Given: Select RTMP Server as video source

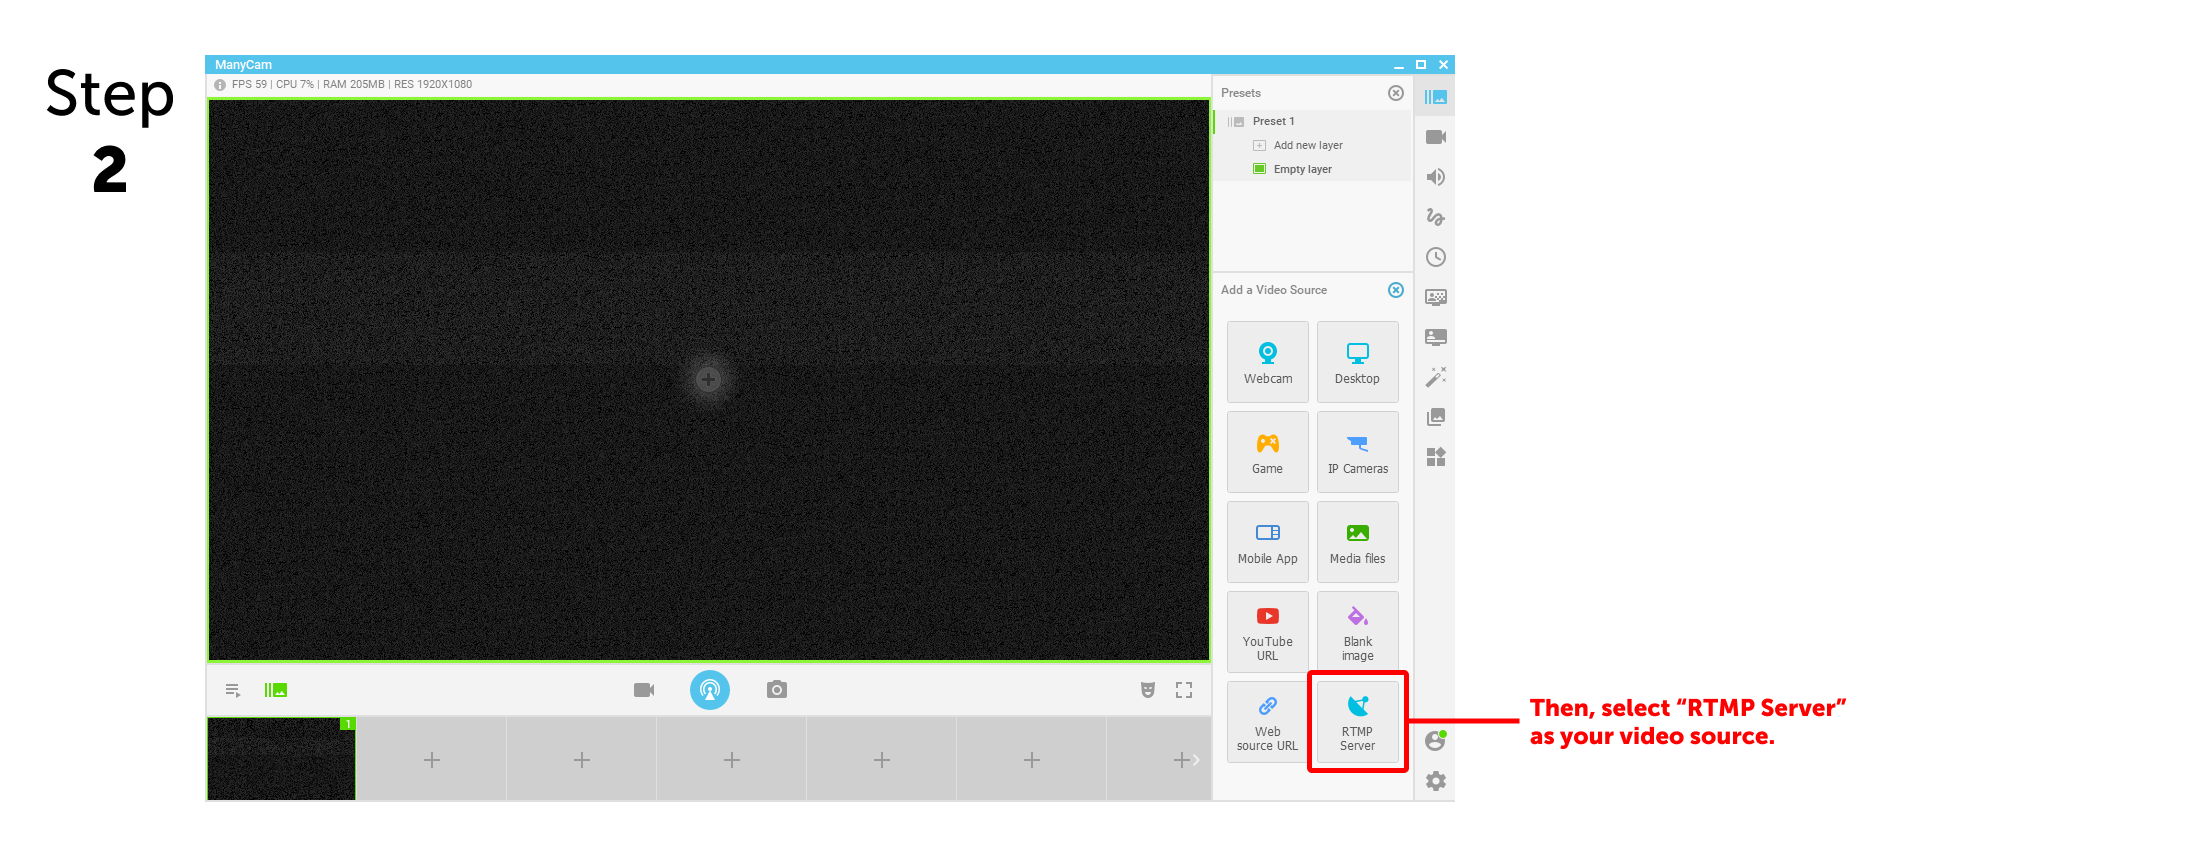Looking at the screenshot, I should click(x=1357, y=722).
